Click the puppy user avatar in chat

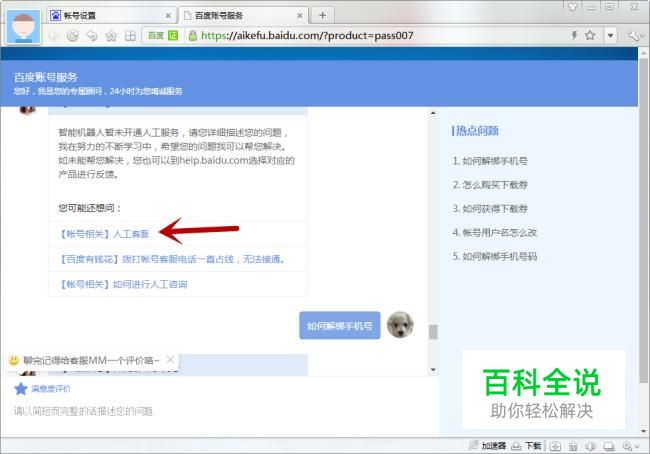point(400,325)
